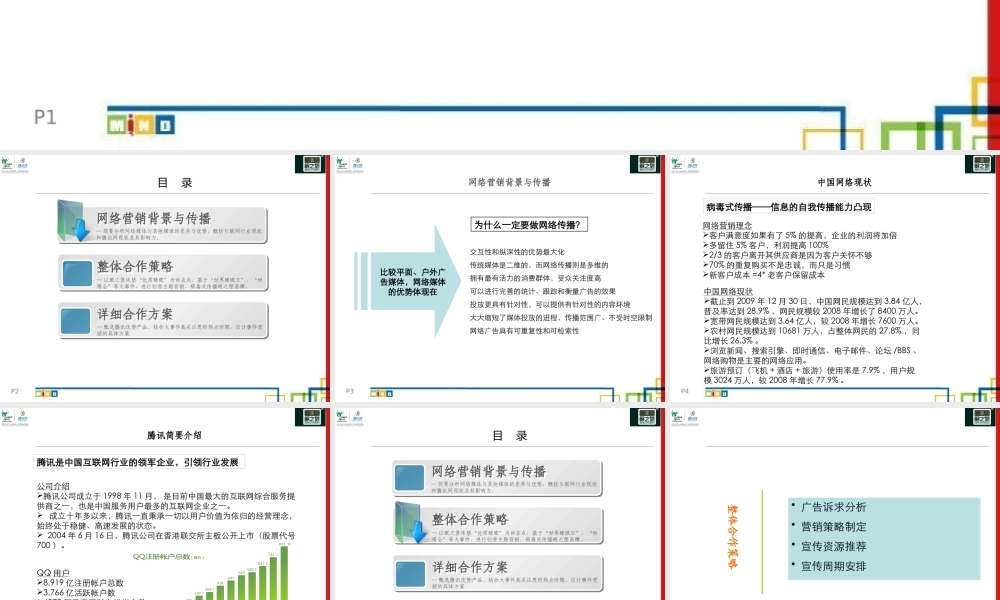Click the small MIND logo at bottom of slide P3
This screenshot has width=1000, height=600.
point(381,393)
